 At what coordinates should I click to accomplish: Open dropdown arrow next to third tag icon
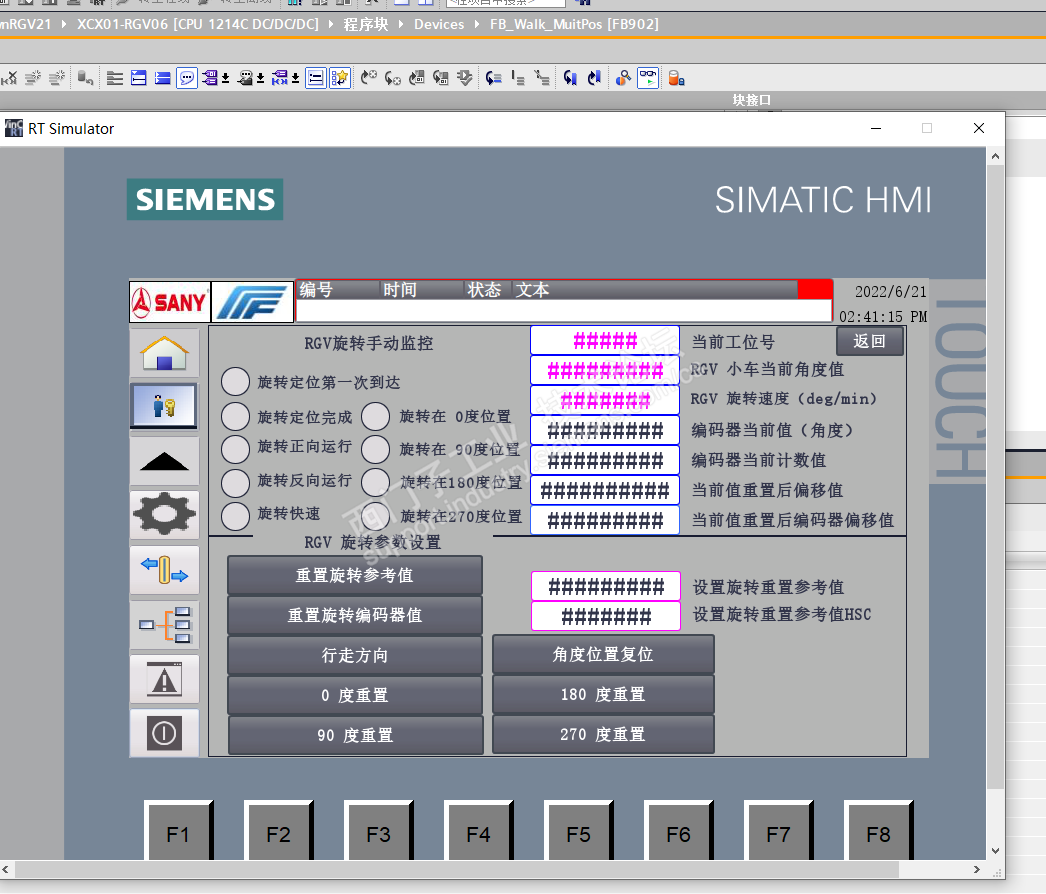coord(296,79)
